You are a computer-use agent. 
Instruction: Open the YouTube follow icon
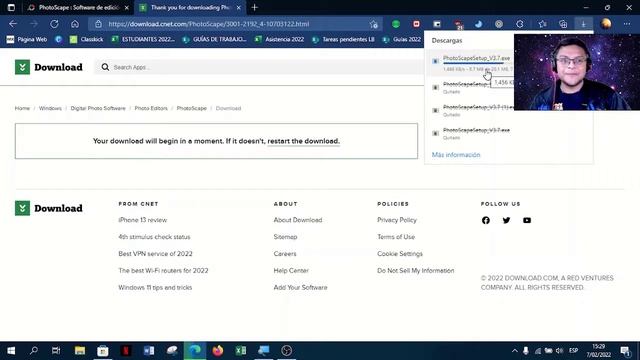pos(527,220)
